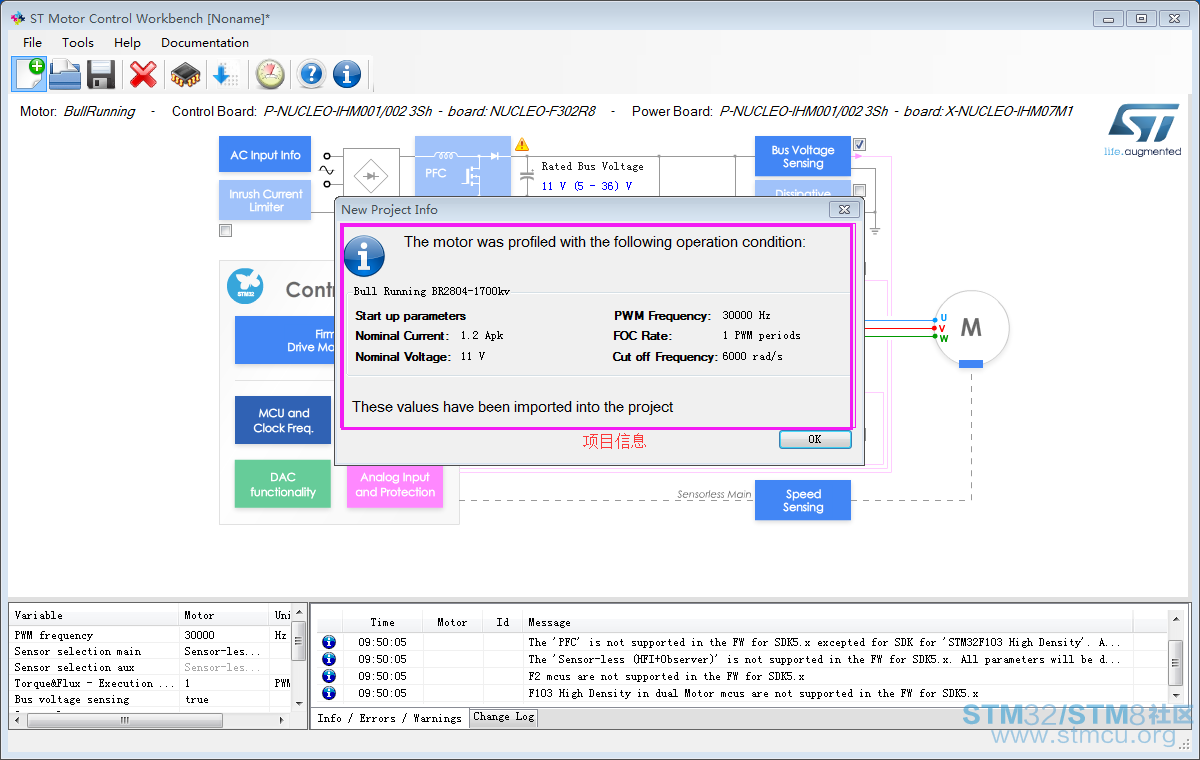This screenshot has height=760, width=1200.
Task: Open the File menu
Action: click(32, 42)
